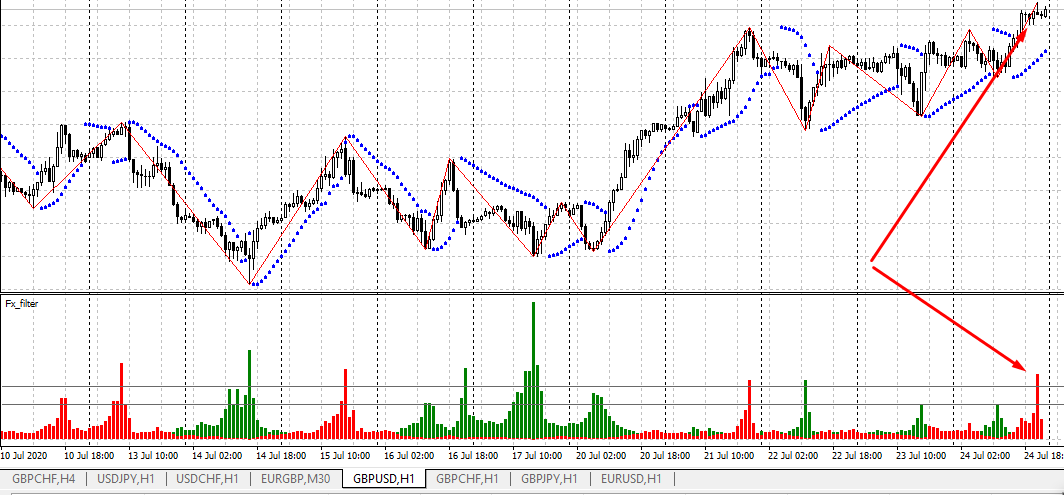Image resolution: width=1064 pixels, height=495 pixels.
Task: Open the USDJPY,H1 chart tab
Action: (x=126, y=479)
